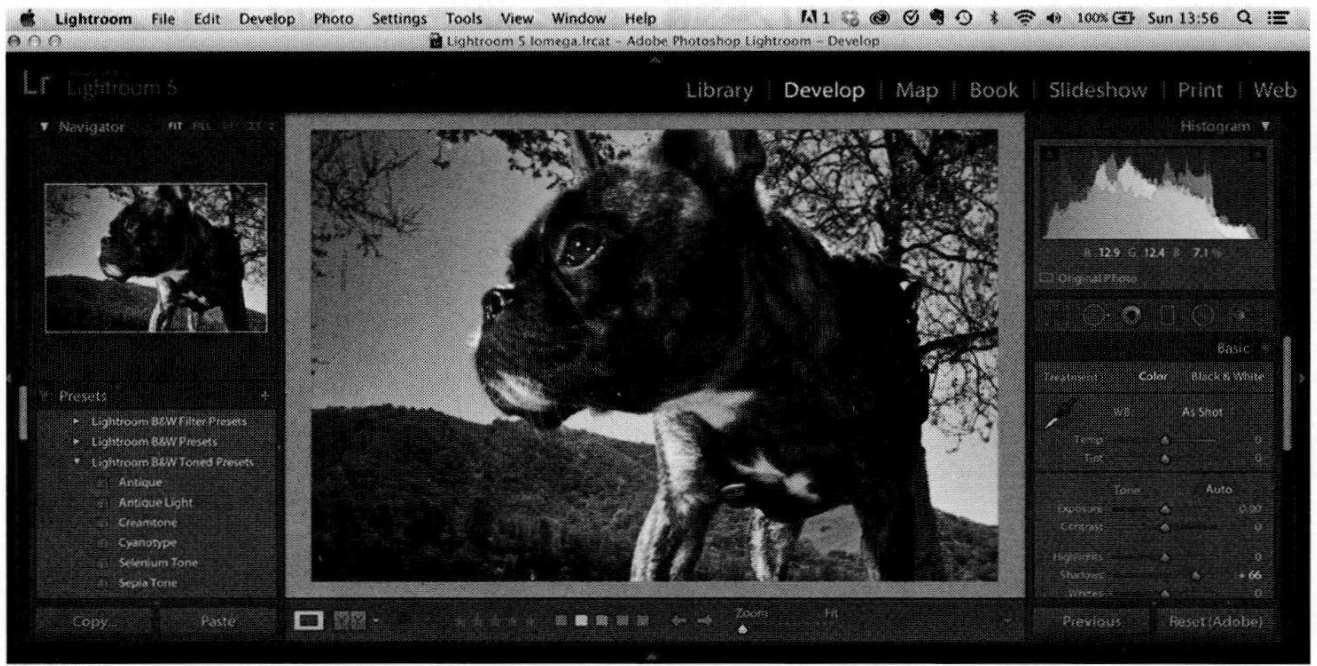Viewport: 1317px width, 666px height.
Task: Hide the left panel group arrow
Action: coord(8,378)
